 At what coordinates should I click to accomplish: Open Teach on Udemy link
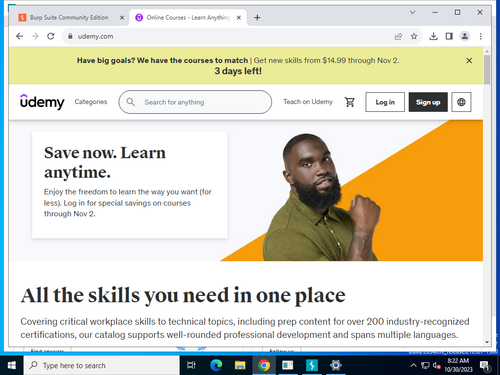coord(308,102)
